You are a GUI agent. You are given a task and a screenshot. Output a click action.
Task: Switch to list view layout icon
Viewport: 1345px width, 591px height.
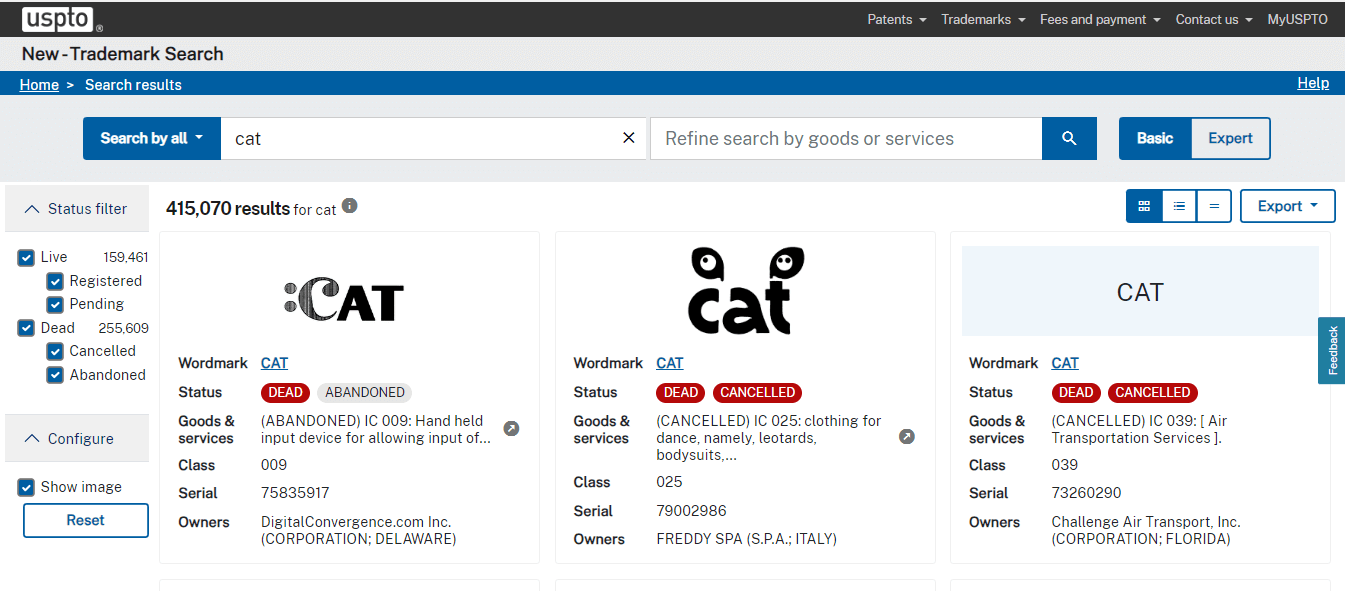1179,206
